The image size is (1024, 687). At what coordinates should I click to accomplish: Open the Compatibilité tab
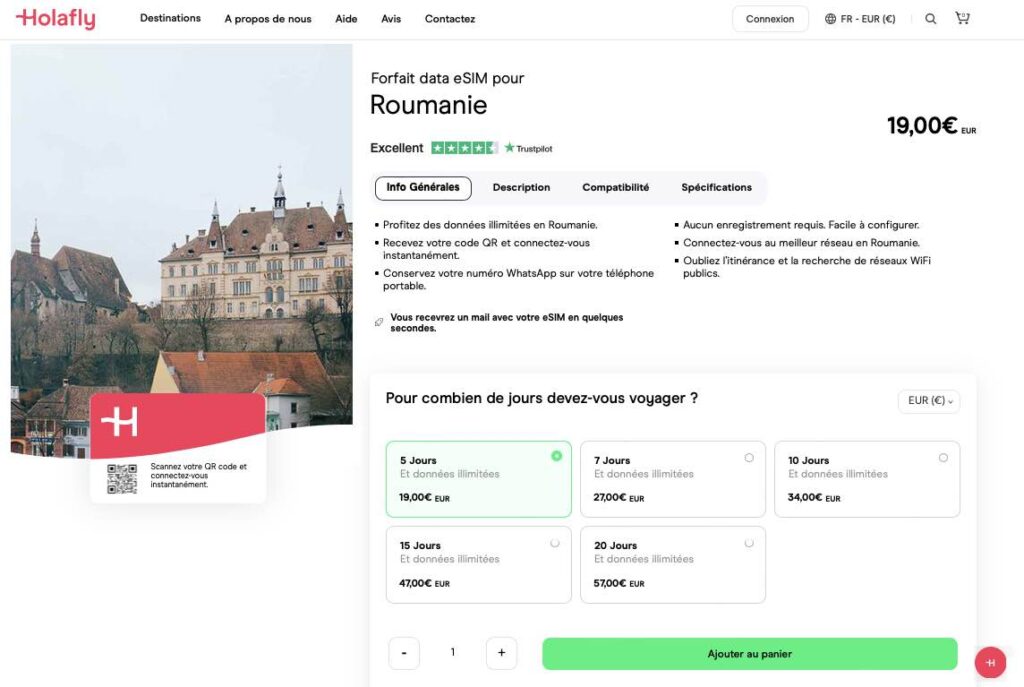615,187
